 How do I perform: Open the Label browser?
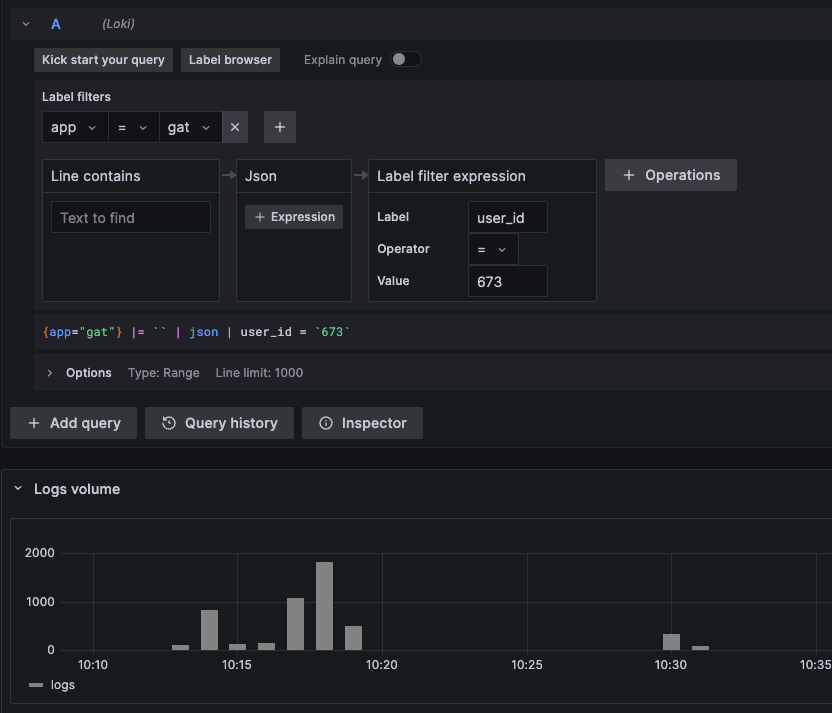pos(230,59)
